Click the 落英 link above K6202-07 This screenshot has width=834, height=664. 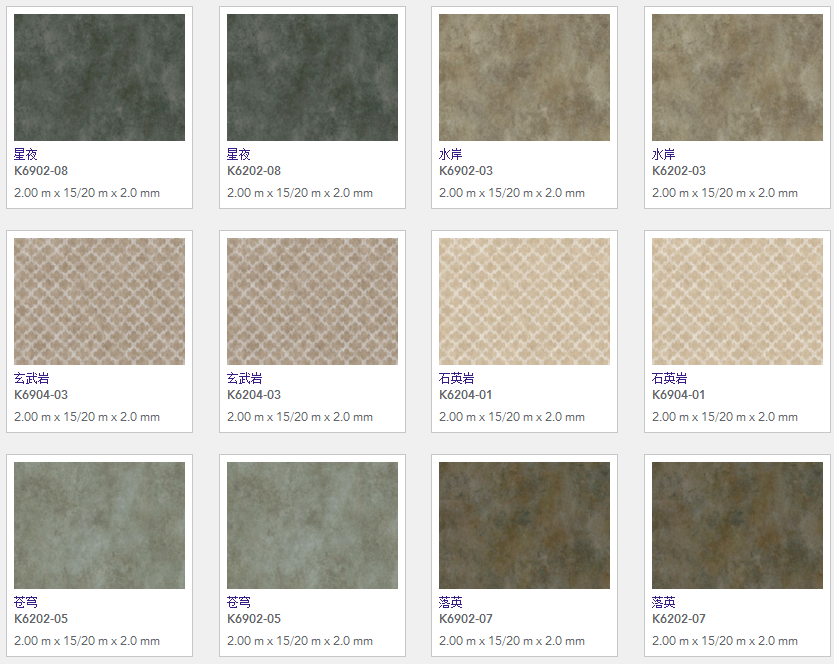point(664,603)
